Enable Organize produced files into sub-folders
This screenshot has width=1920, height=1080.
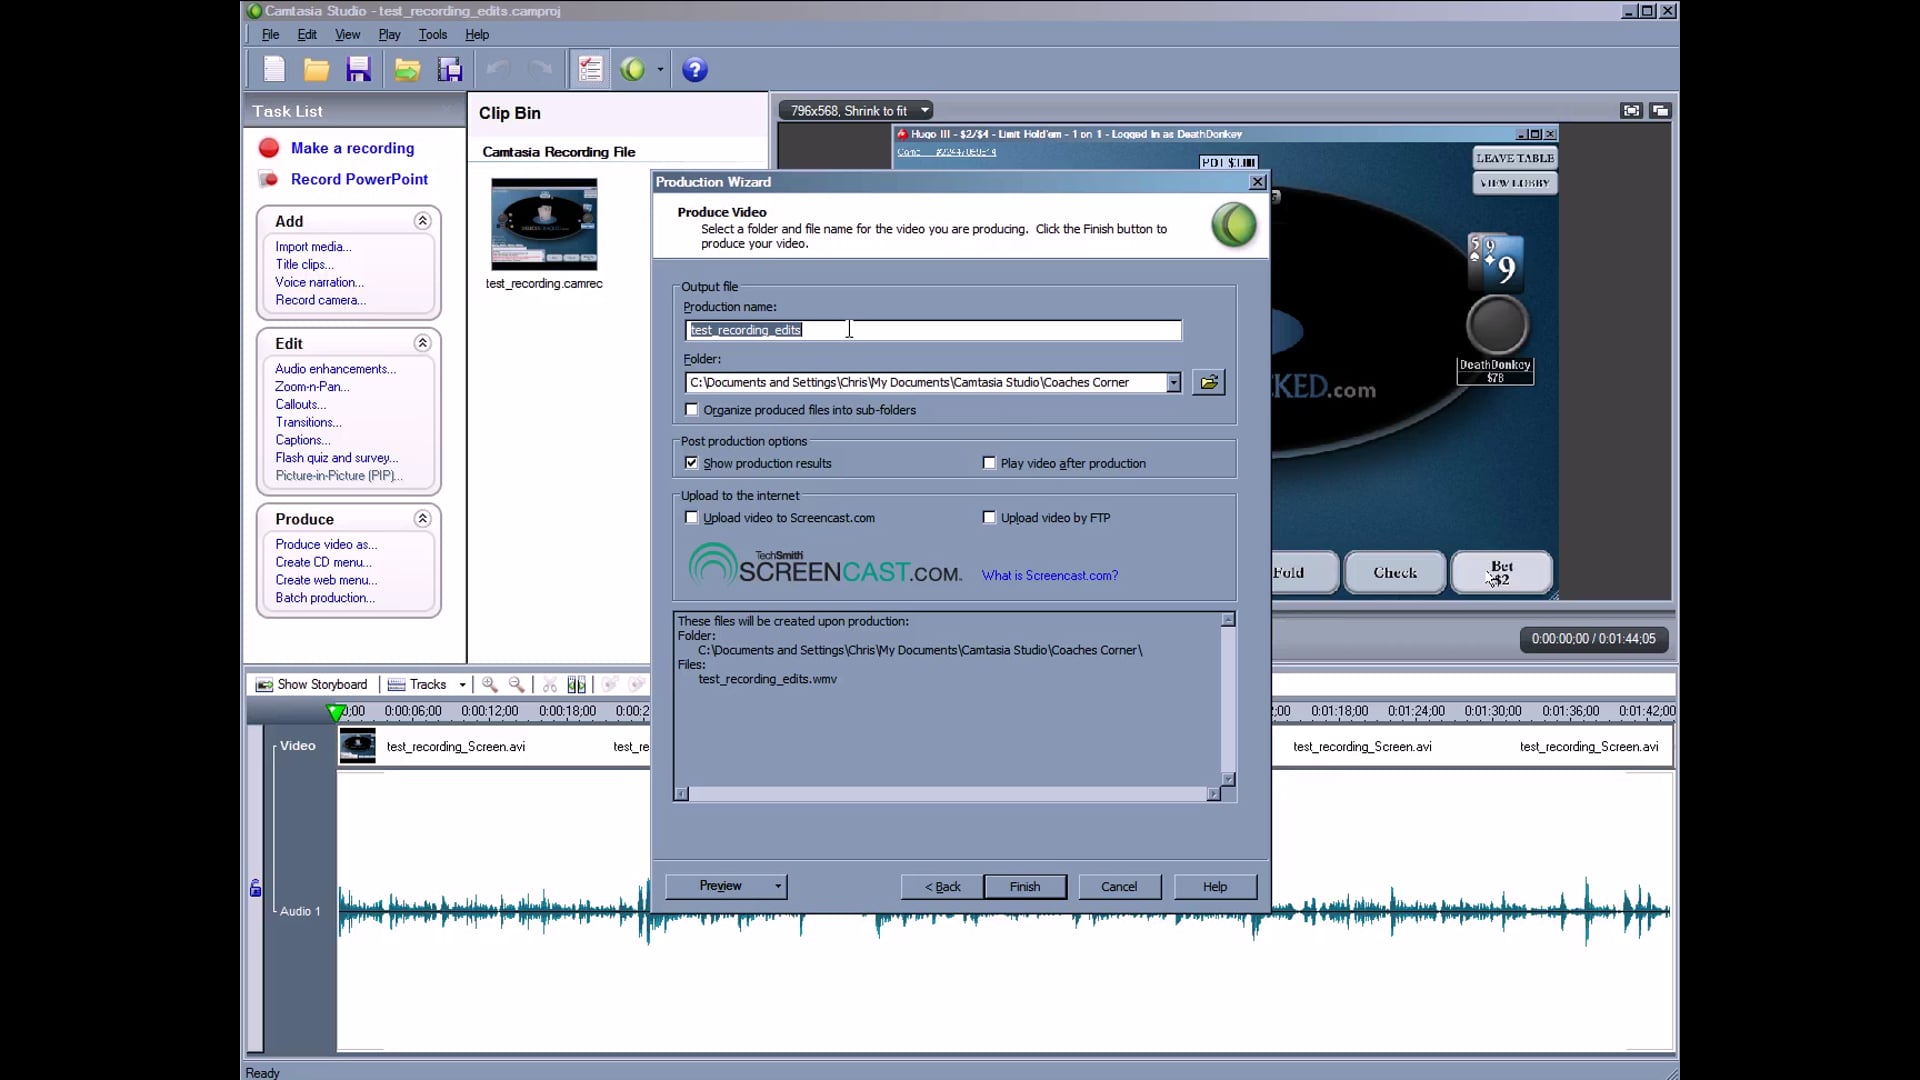[692, 410]
